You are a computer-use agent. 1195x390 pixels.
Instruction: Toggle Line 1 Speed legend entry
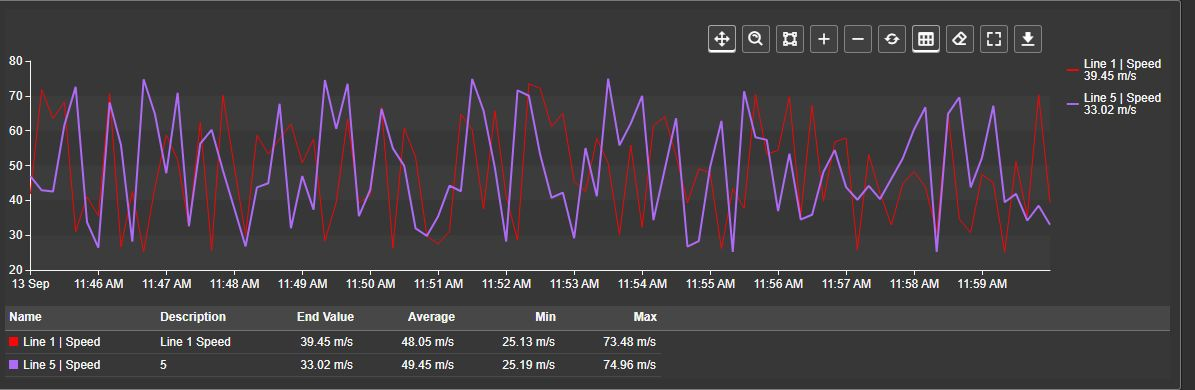pos(1114,69)
